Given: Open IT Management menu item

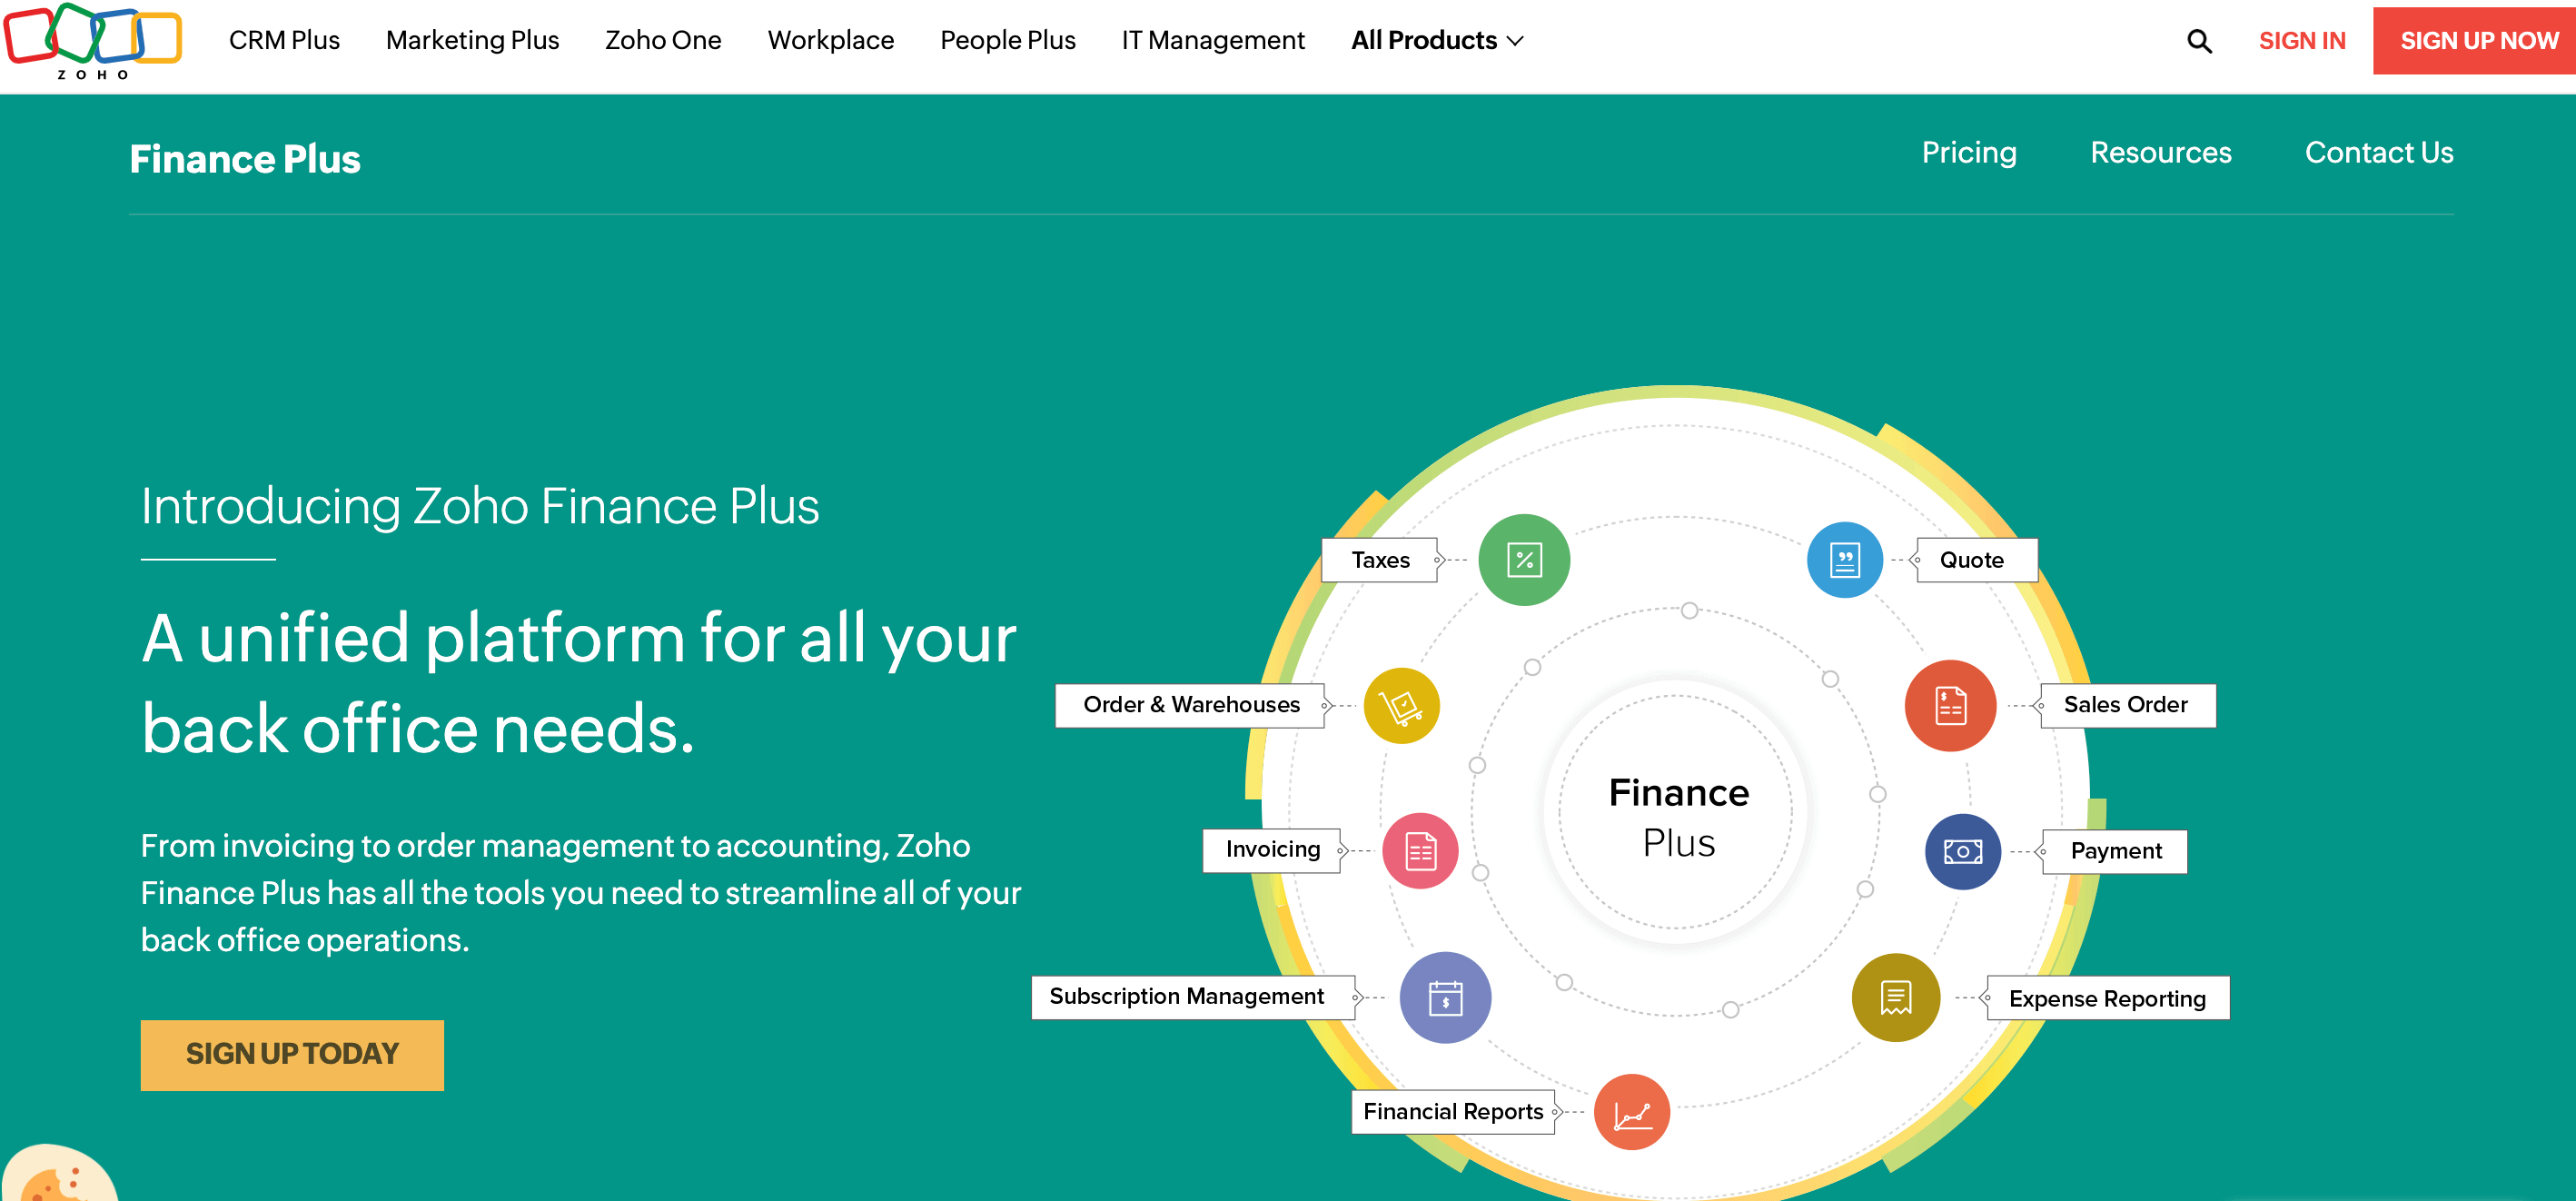Looking at the screenshot, I should point(1212,41).
